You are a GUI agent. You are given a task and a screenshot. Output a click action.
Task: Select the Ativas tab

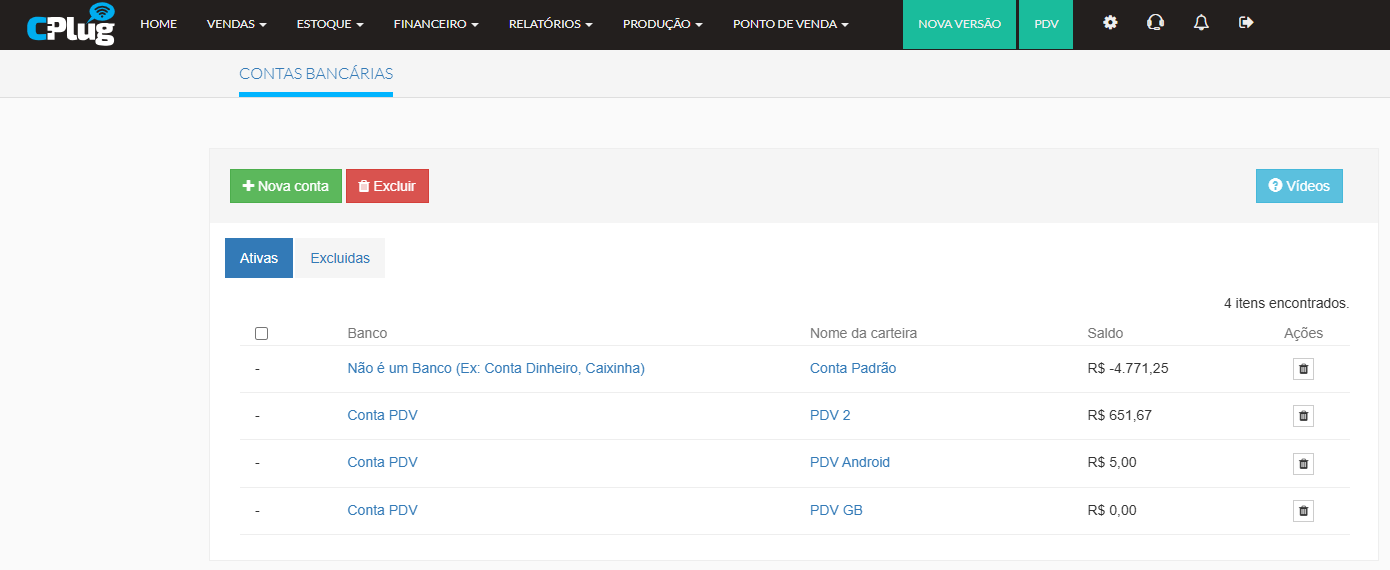[259, 258]
